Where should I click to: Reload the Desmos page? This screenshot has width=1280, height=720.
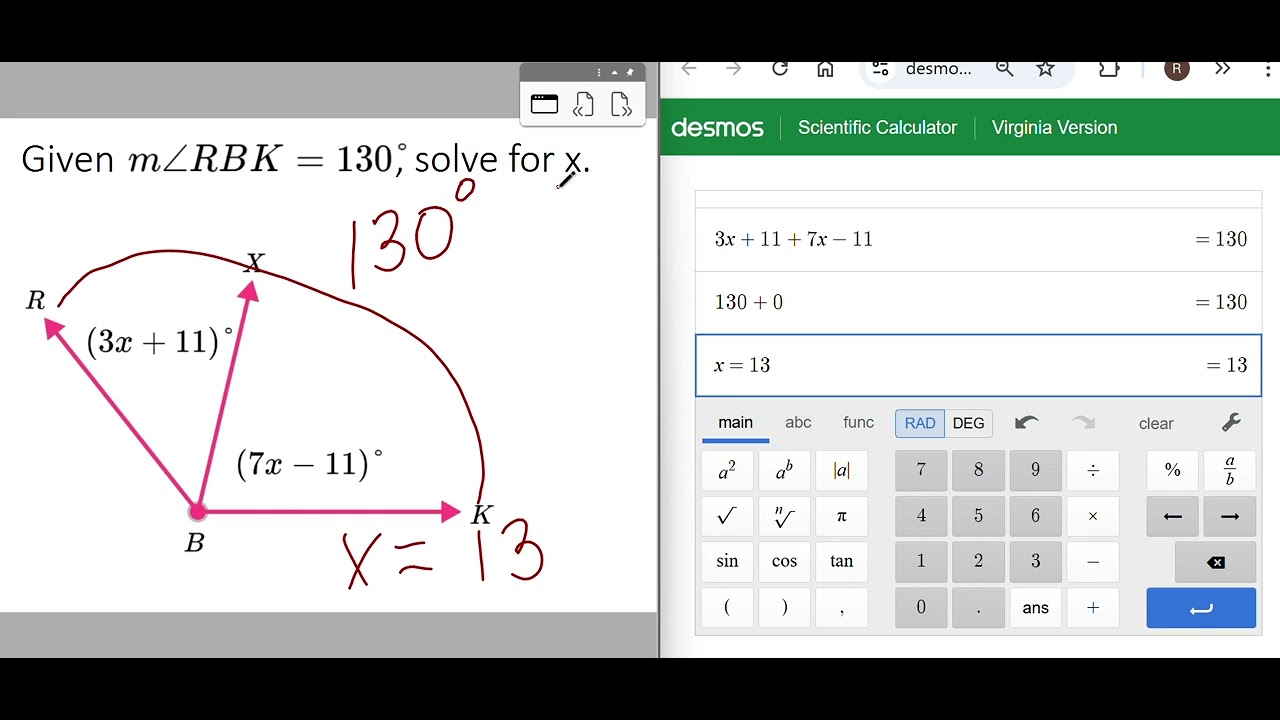[x=780, y=69]
